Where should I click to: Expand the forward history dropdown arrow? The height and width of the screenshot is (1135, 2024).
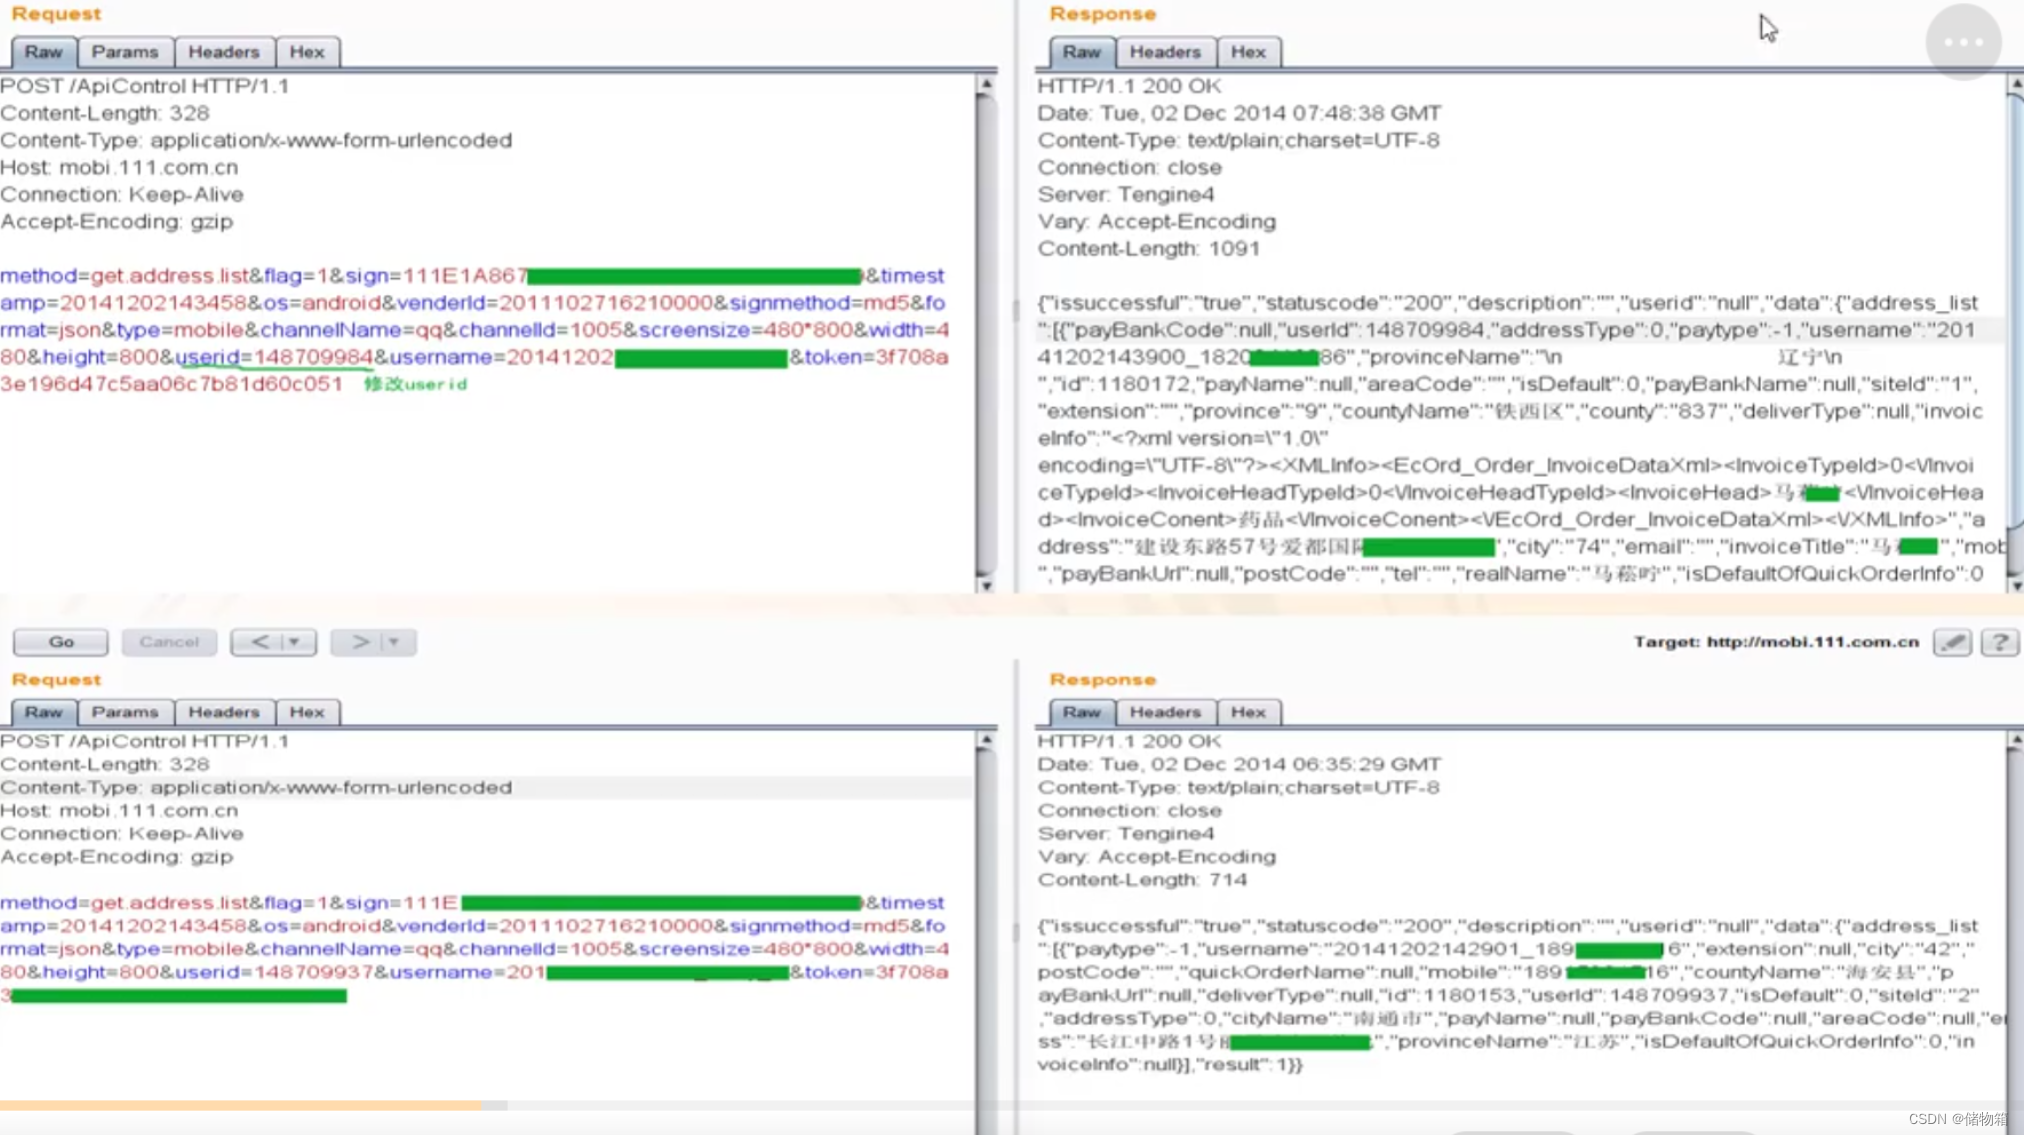point(394,642)
